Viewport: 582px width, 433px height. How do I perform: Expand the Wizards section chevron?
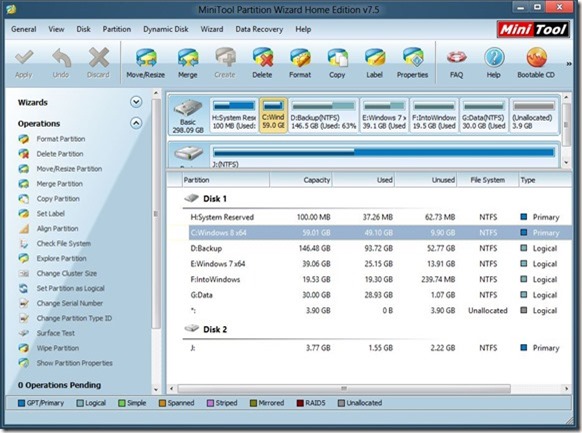[136, 102]
